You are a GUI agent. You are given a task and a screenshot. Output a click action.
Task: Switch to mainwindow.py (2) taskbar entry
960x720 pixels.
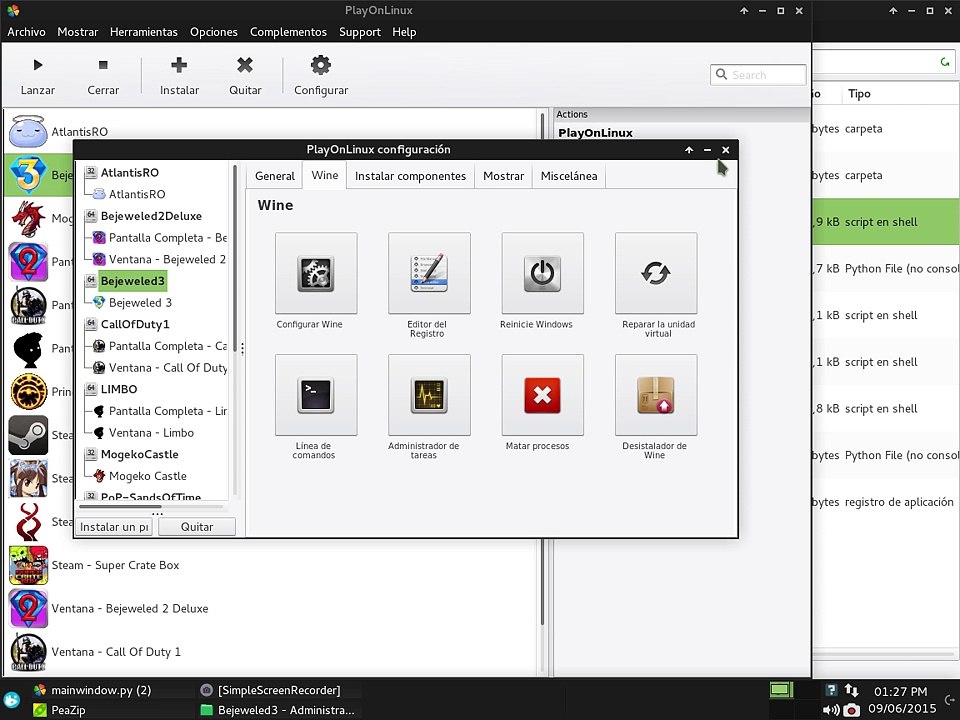click(101, 690)
